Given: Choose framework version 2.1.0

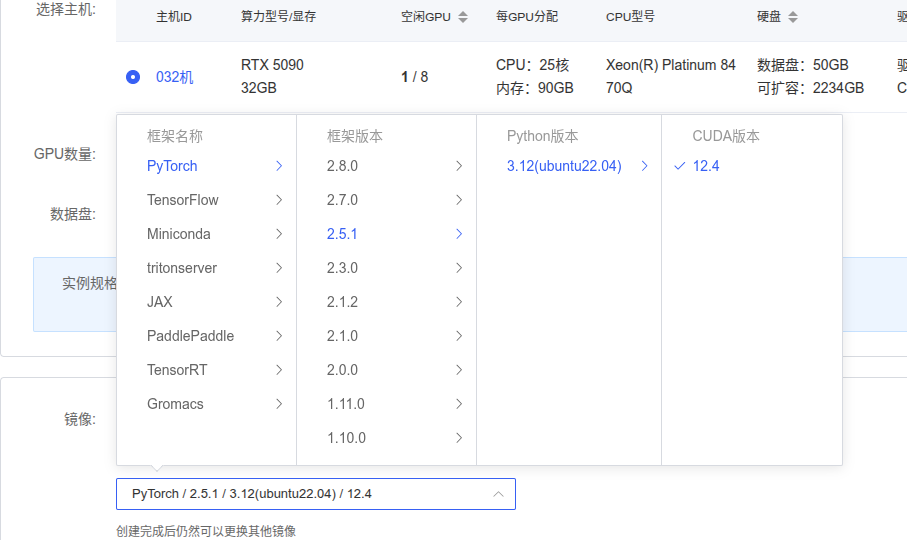Looking at the screenshot, I should point(342,336).
